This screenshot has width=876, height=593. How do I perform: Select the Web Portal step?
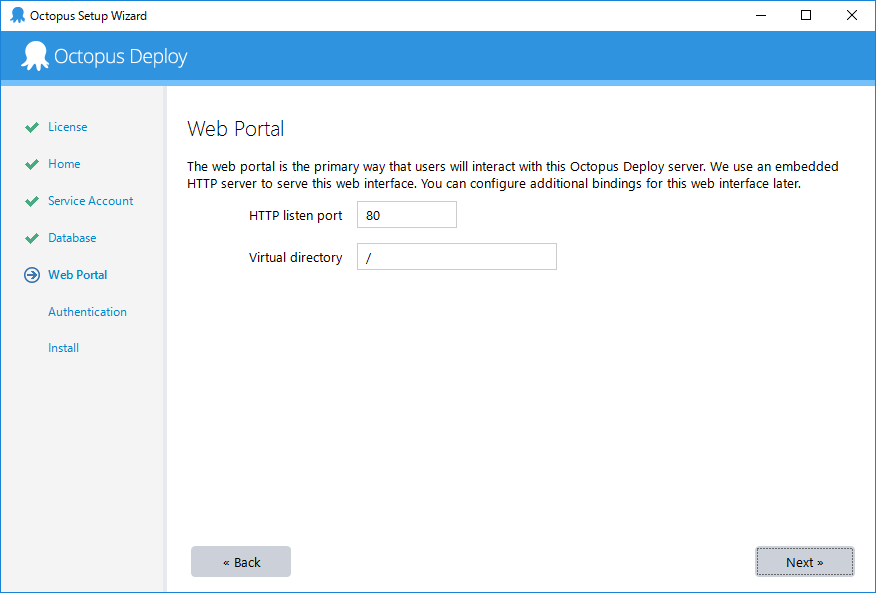click(78, 274)
